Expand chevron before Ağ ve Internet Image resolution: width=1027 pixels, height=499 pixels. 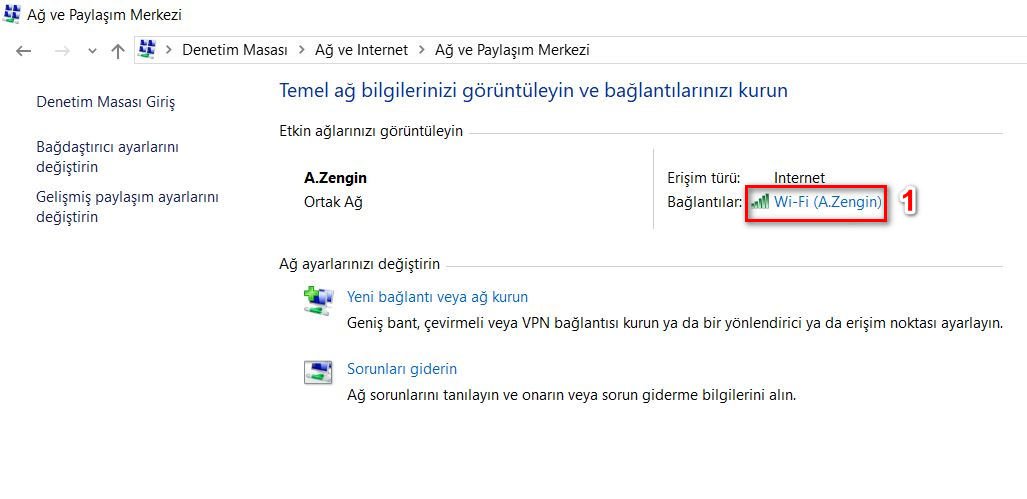click(x=301, y=50)
